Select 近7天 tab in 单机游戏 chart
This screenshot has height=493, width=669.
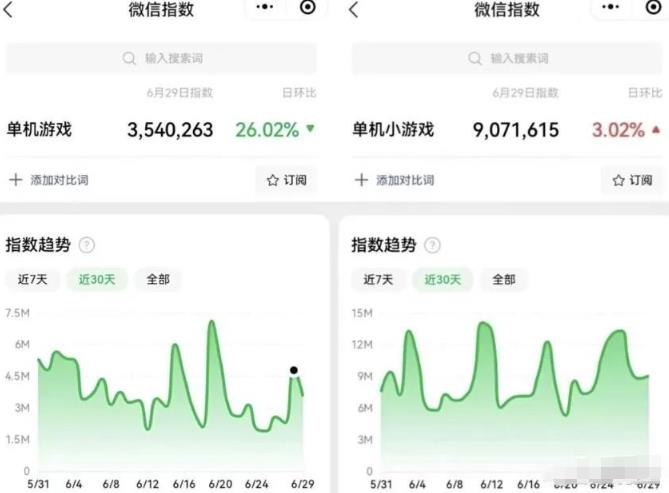pos(32,280)
